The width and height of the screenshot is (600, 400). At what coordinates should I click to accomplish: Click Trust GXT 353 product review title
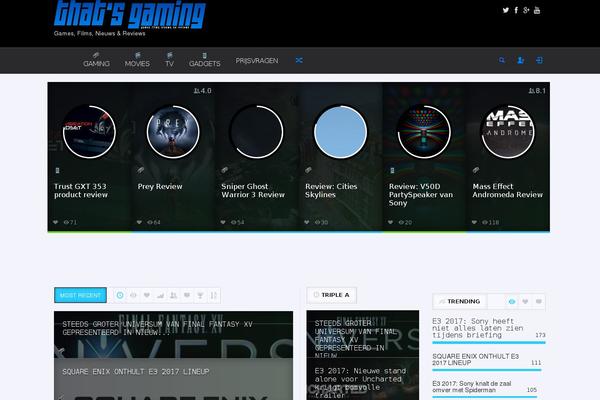tap(81, 191)
